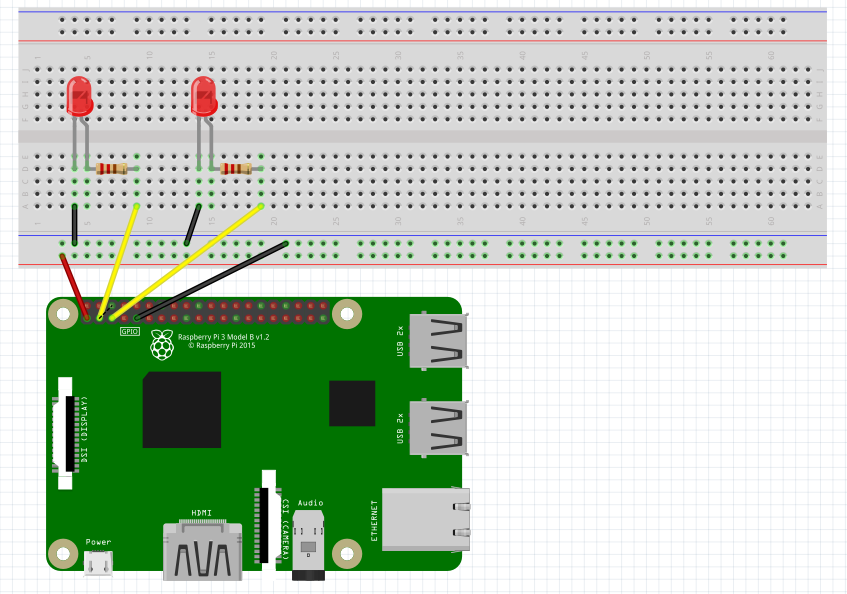Select the right red LED
The width and height of the screenshot is (847, 594).
coord(204,96)
